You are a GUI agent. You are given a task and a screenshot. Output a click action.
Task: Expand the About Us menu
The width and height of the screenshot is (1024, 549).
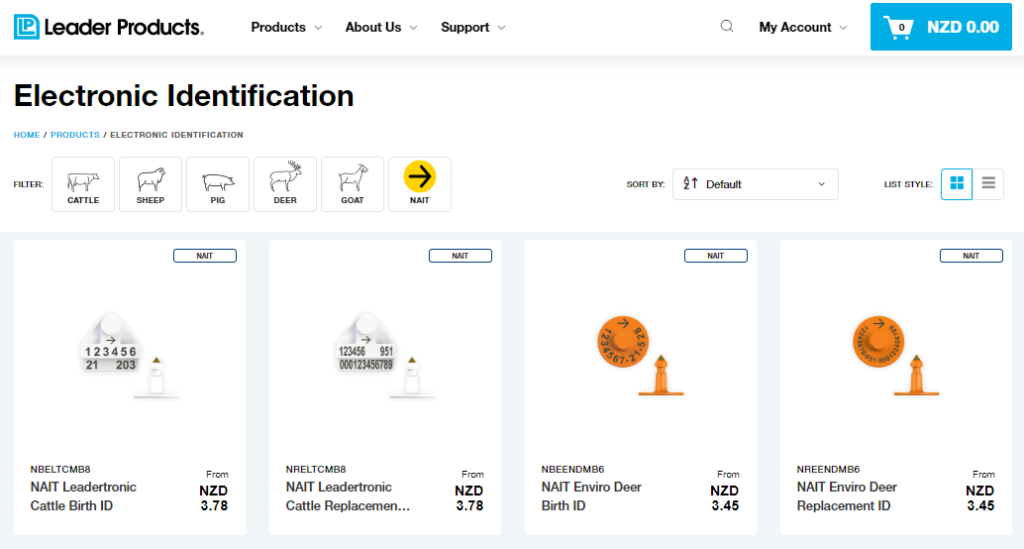381,27
